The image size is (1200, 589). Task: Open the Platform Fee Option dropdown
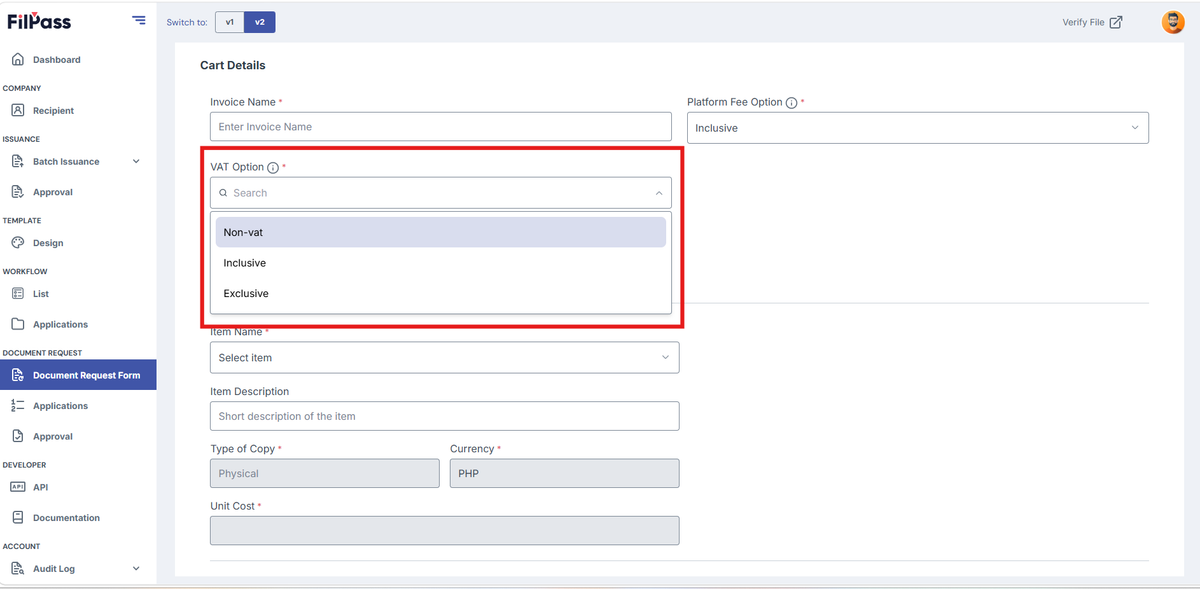point(917,128)
